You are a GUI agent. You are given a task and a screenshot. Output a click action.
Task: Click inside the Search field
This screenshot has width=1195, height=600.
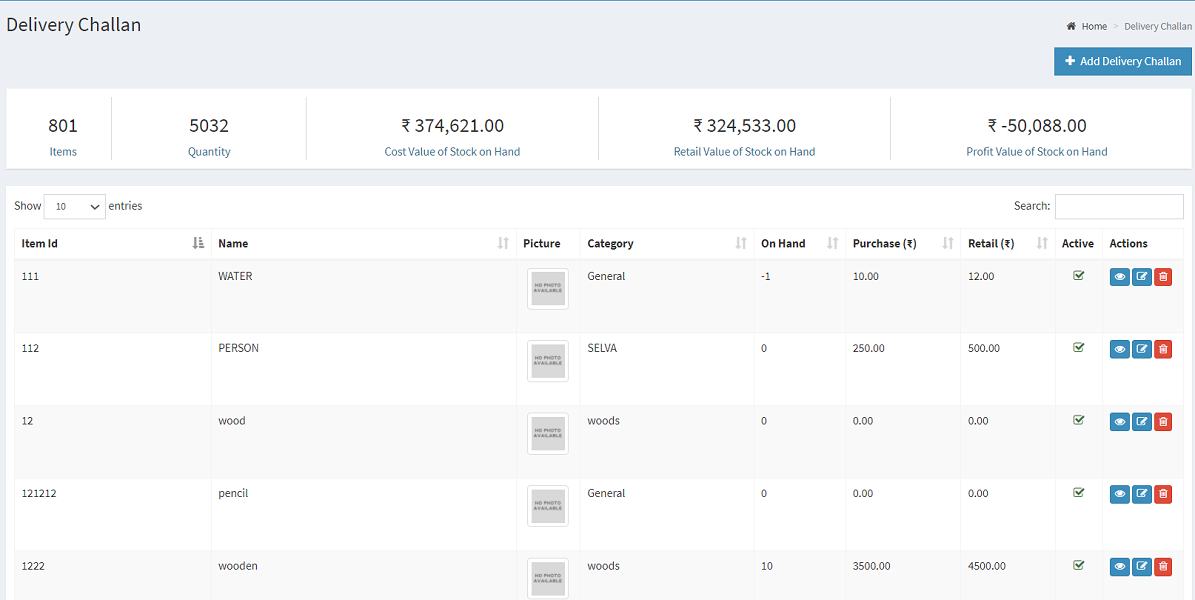[x=1118, y=206]
